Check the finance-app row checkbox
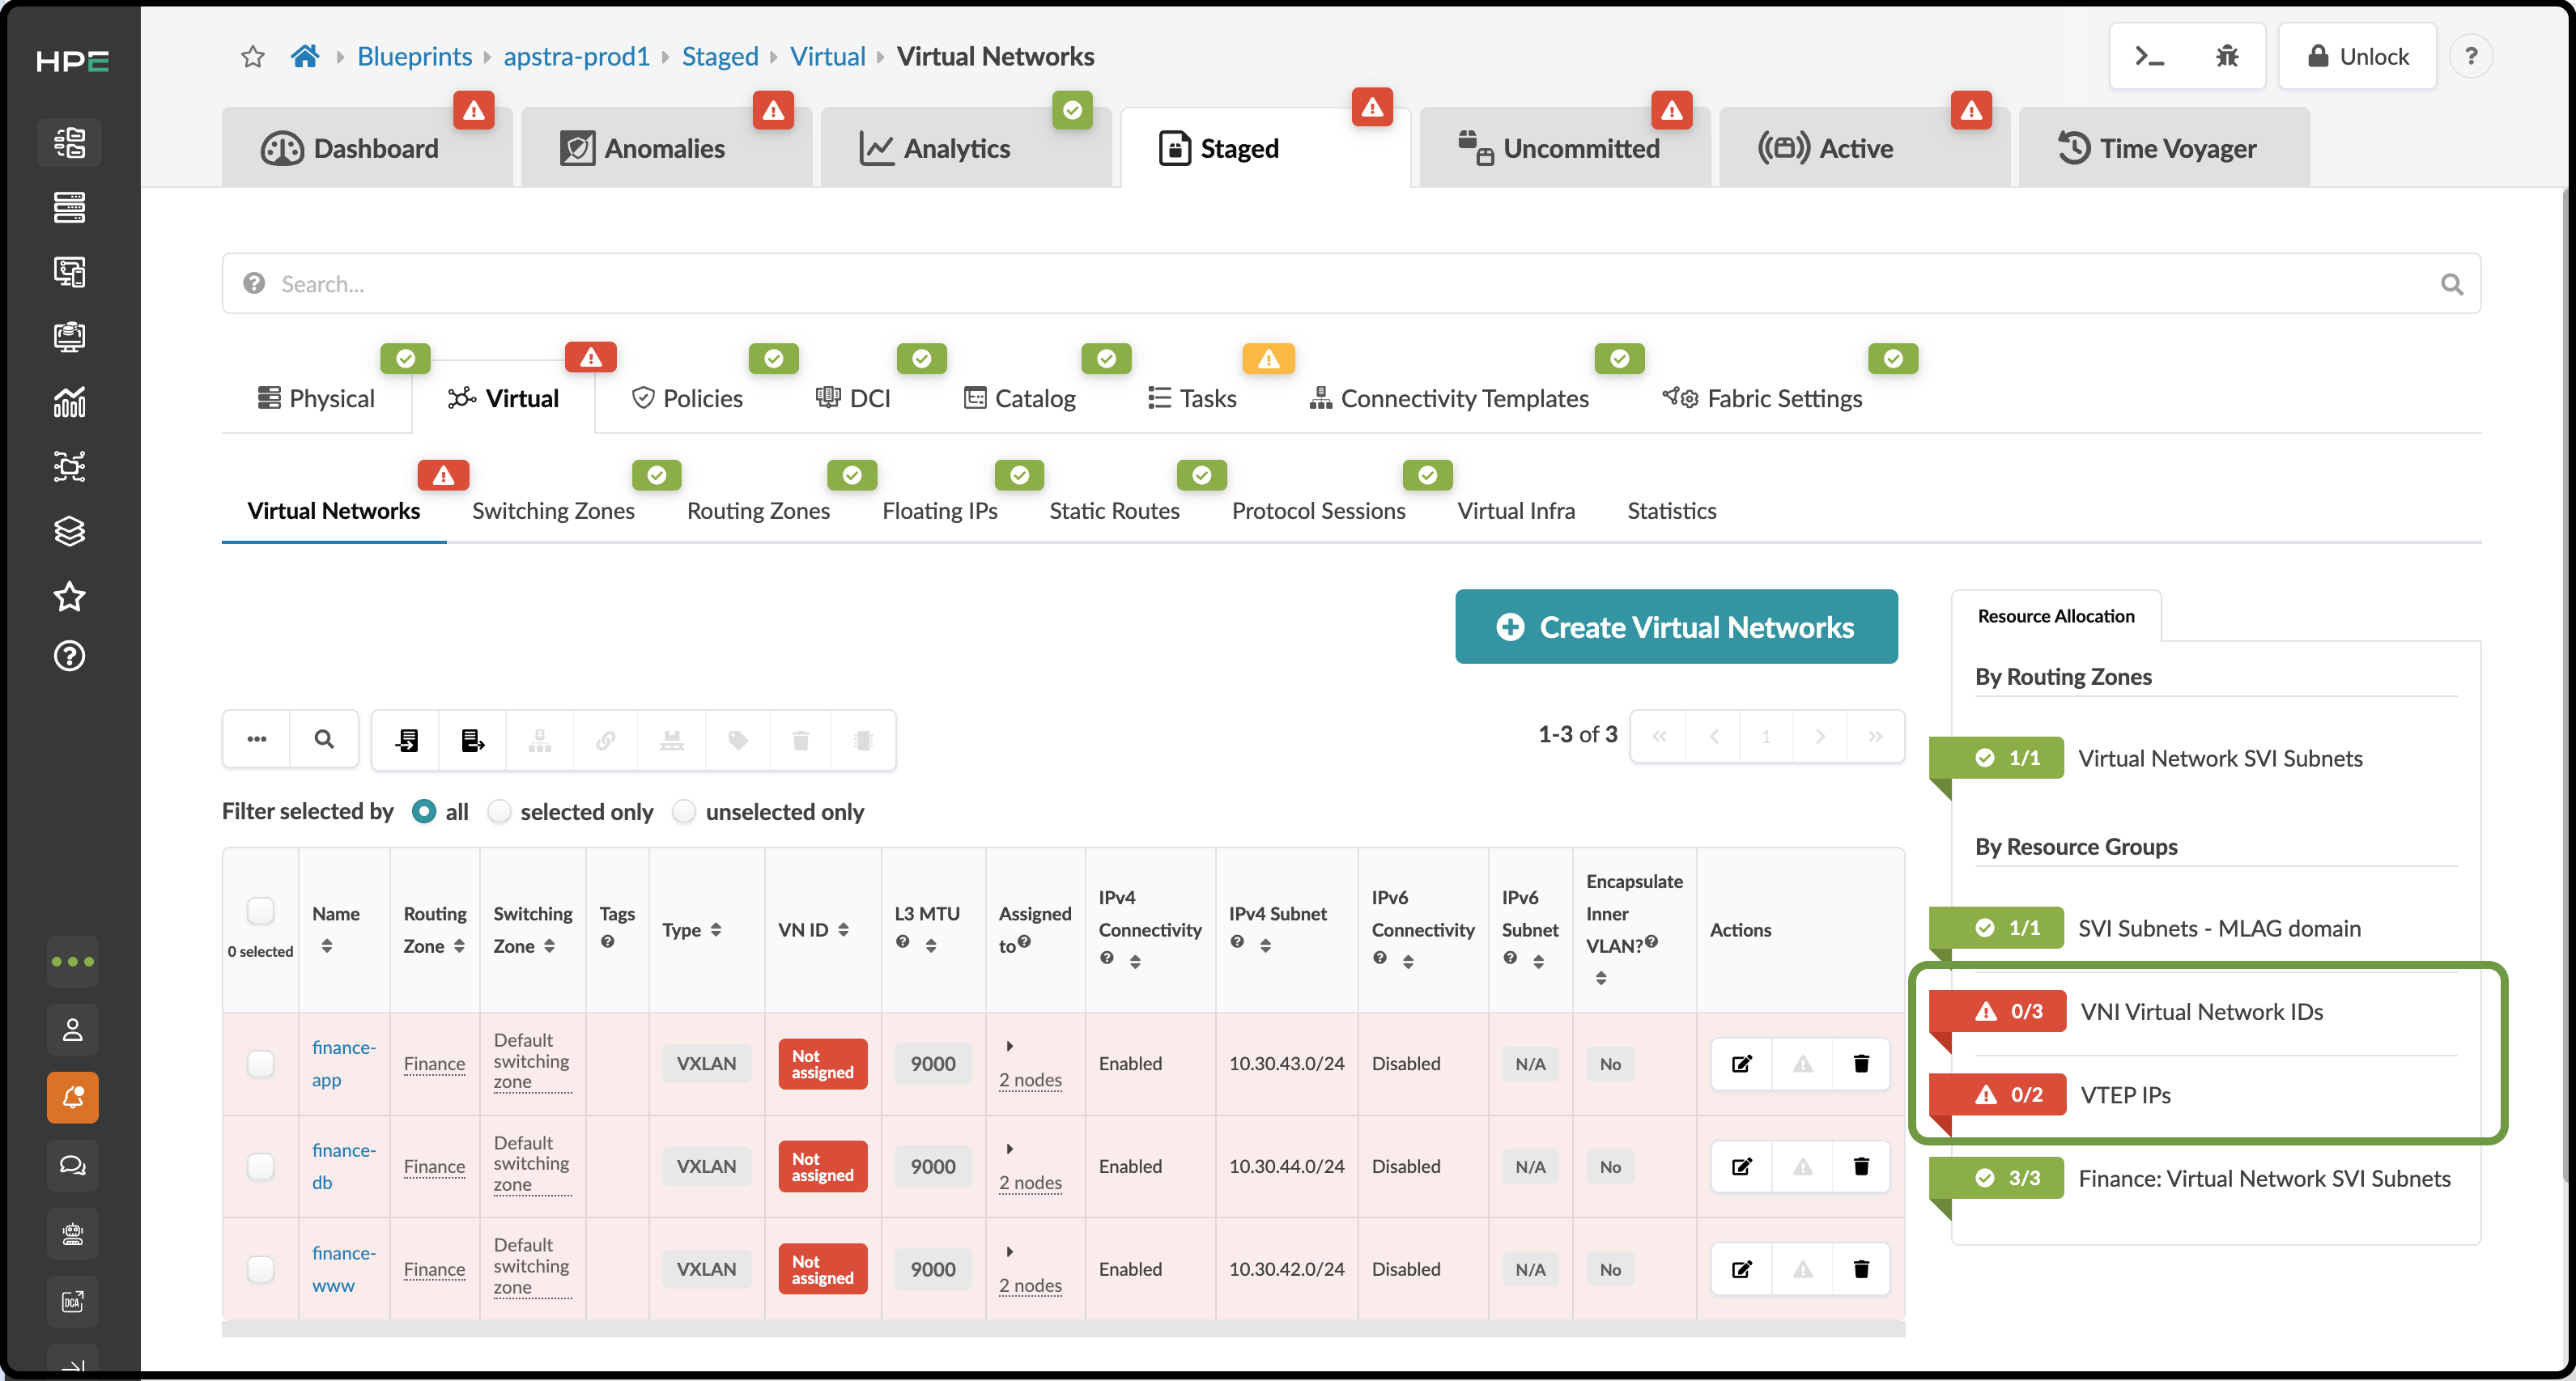 (260, 1064)
